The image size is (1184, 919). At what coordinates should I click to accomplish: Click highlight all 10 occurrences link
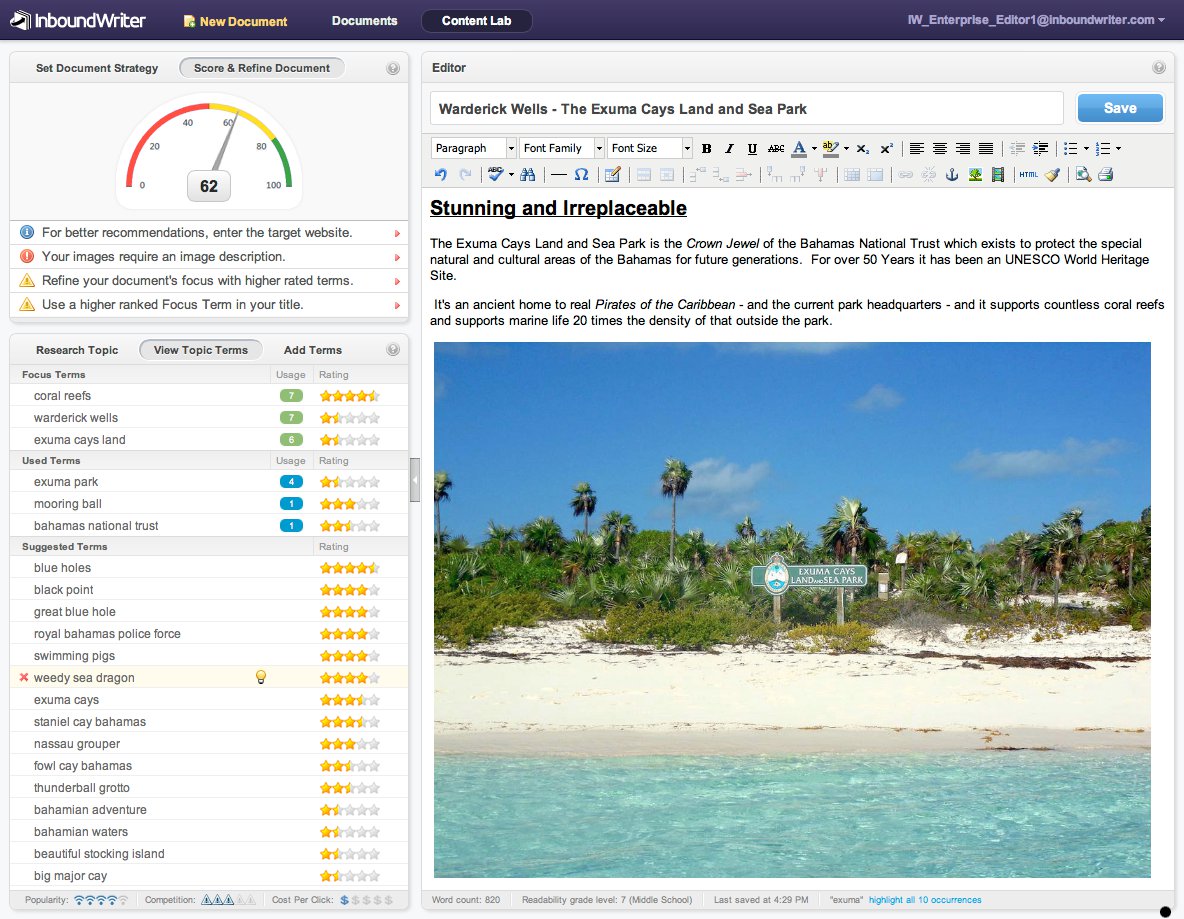pyautogui.click(x=925, y=899)
